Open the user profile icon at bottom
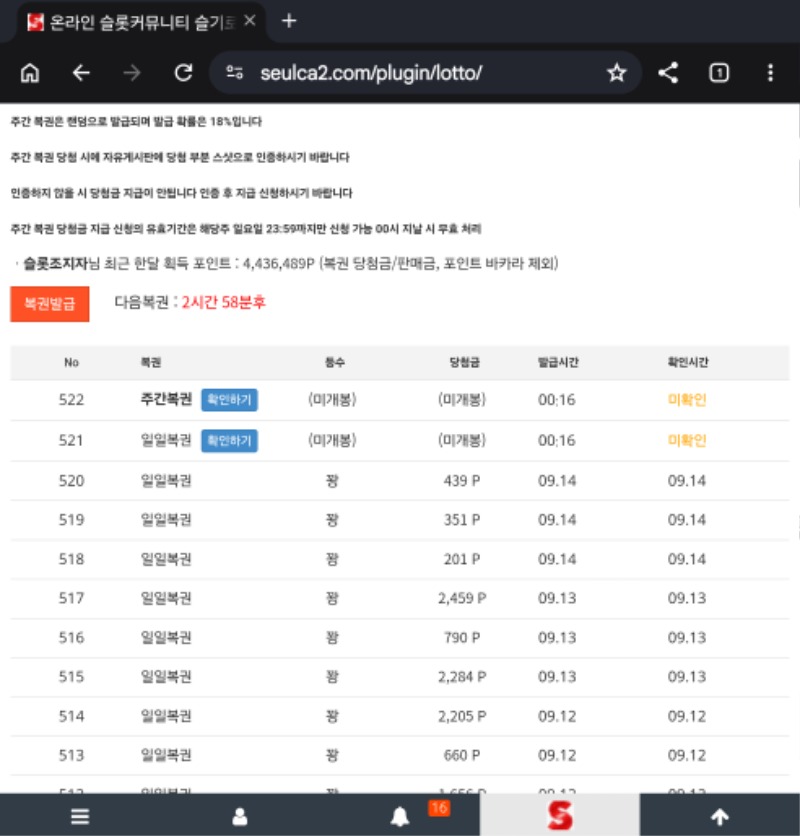The image size is (800, 836). (240, 816)
